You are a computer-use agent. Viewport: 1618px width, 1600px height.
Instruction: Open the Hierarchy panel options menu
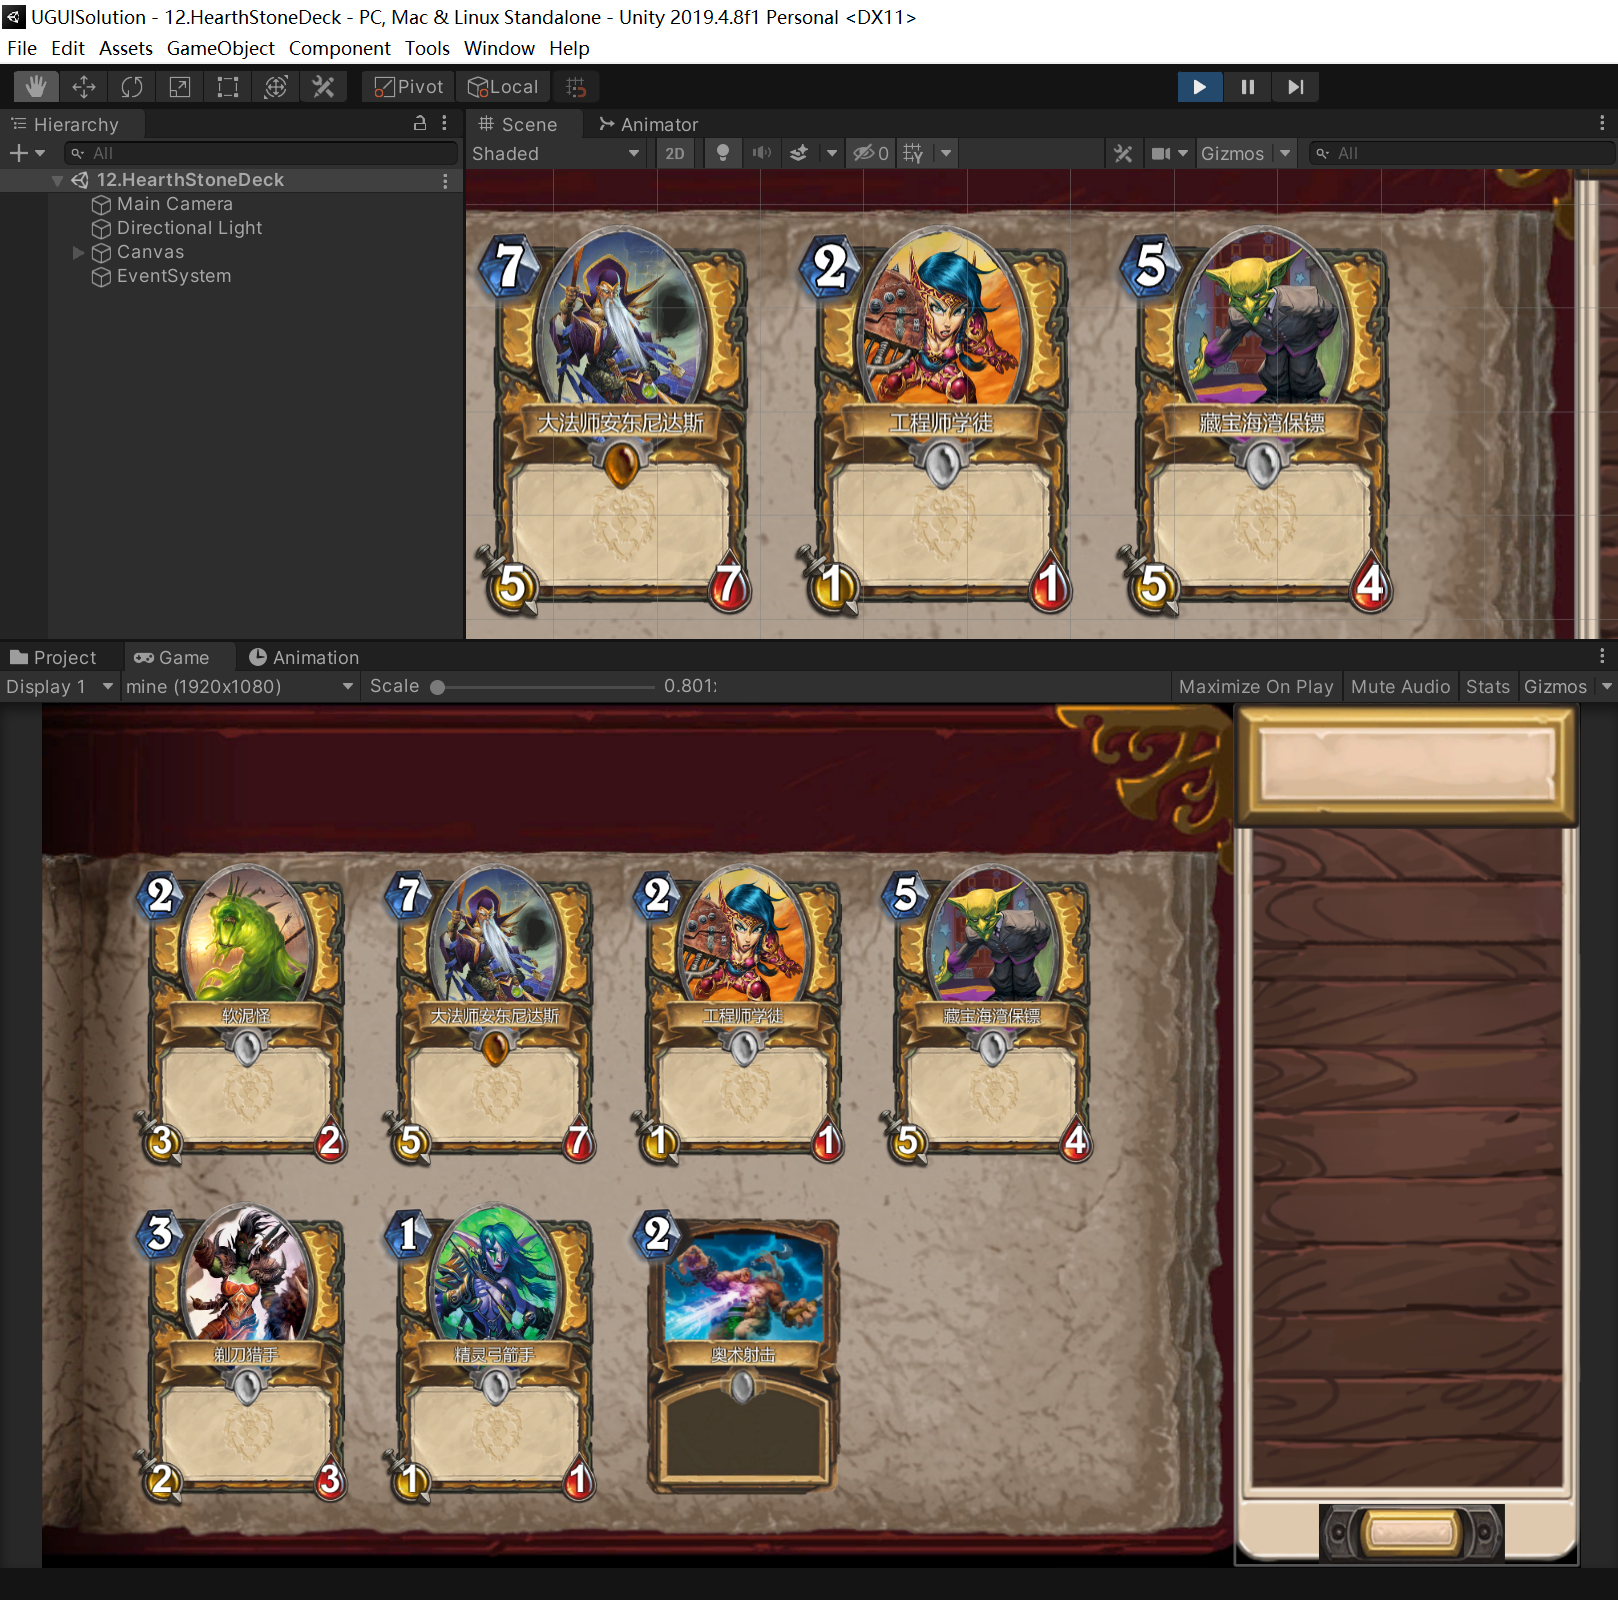445,123
